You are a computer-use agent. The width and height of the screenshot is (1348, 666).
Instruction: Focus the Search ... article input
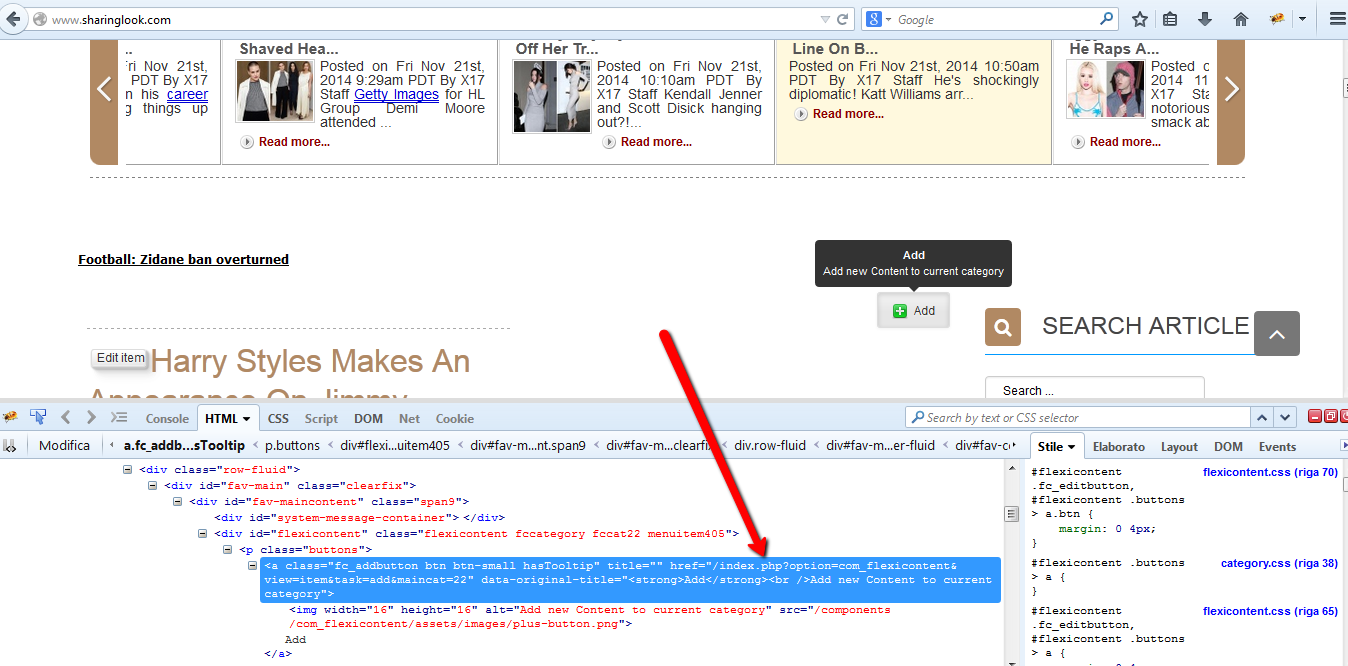[x=1094, y=390]
